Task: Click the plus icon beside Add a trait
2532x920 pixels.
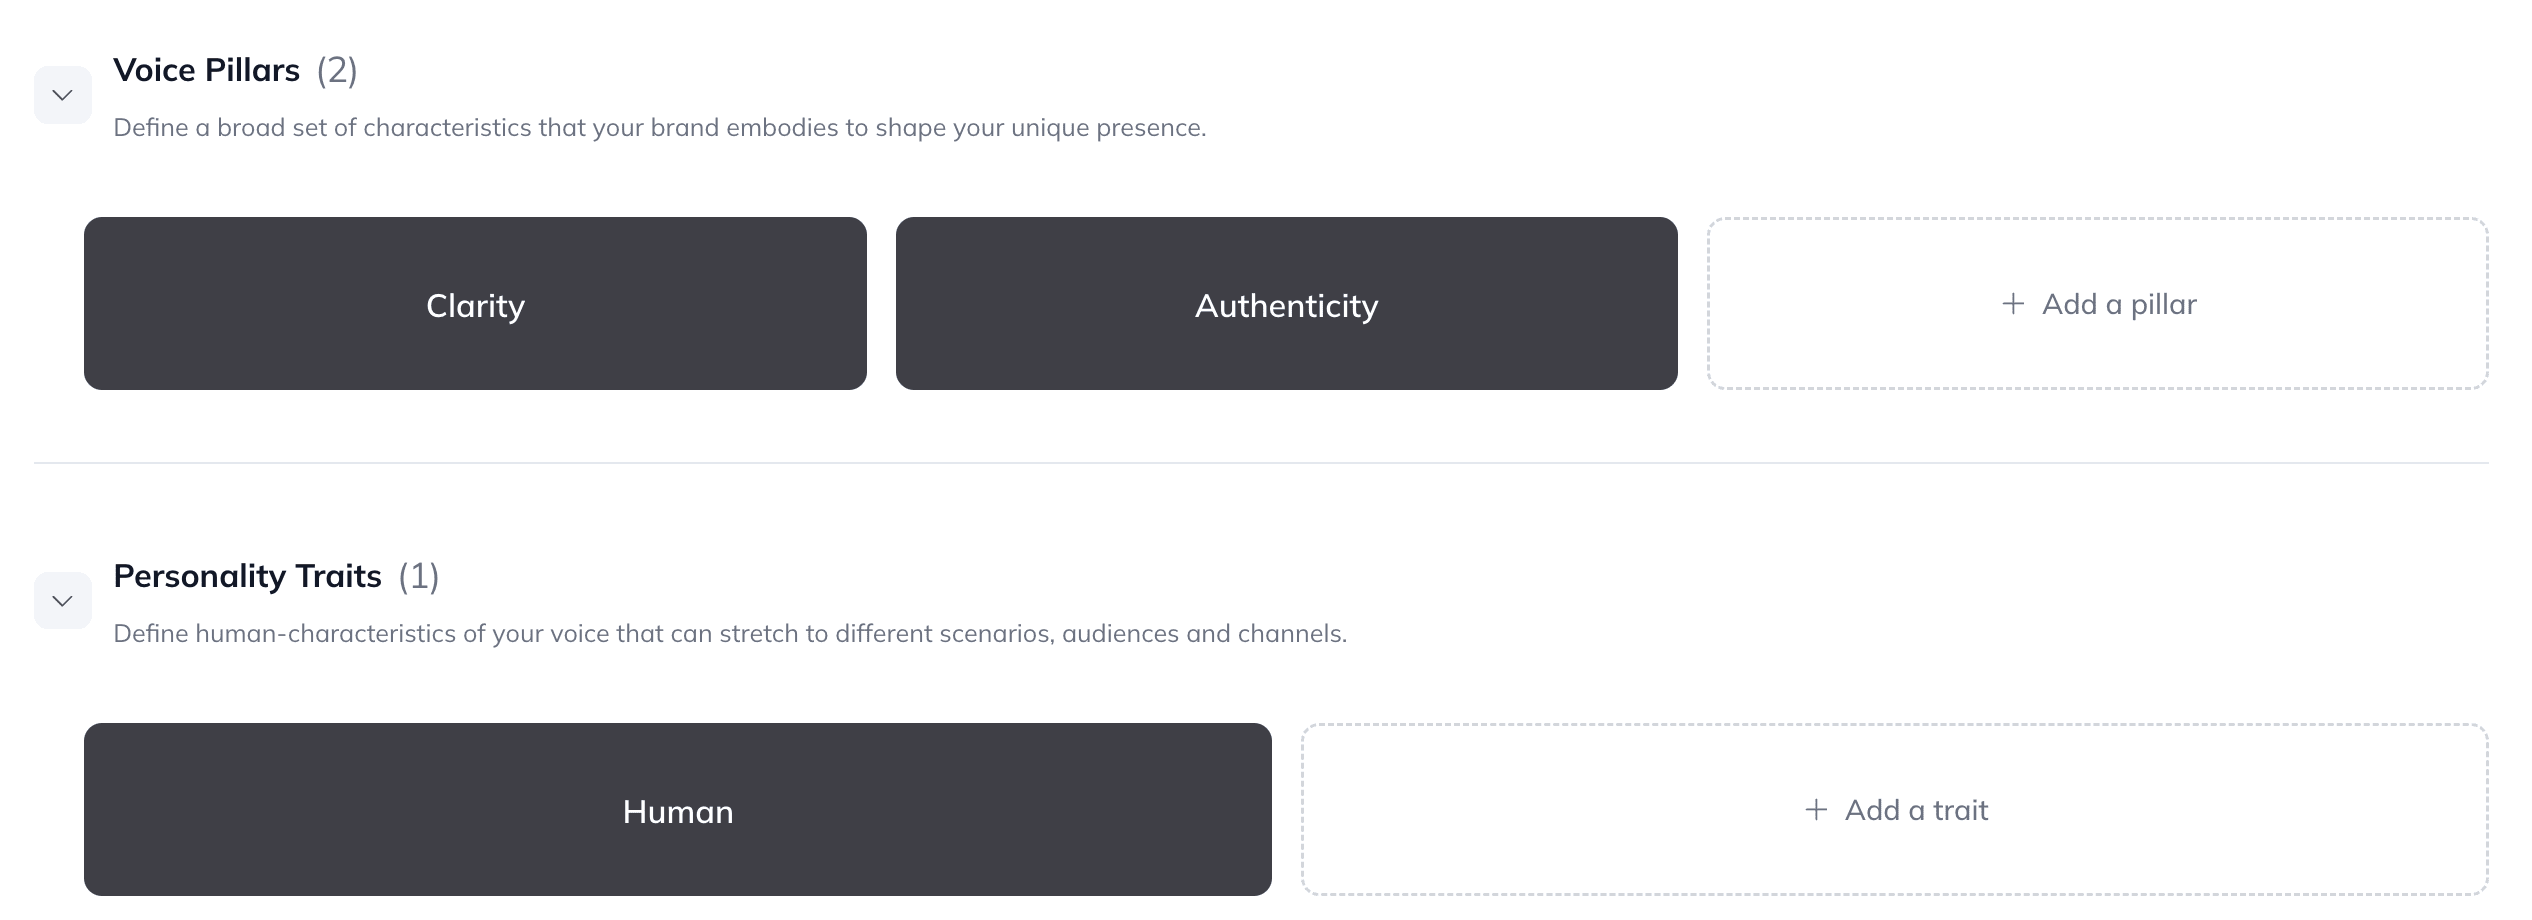Action: (x=1816, y=810)
